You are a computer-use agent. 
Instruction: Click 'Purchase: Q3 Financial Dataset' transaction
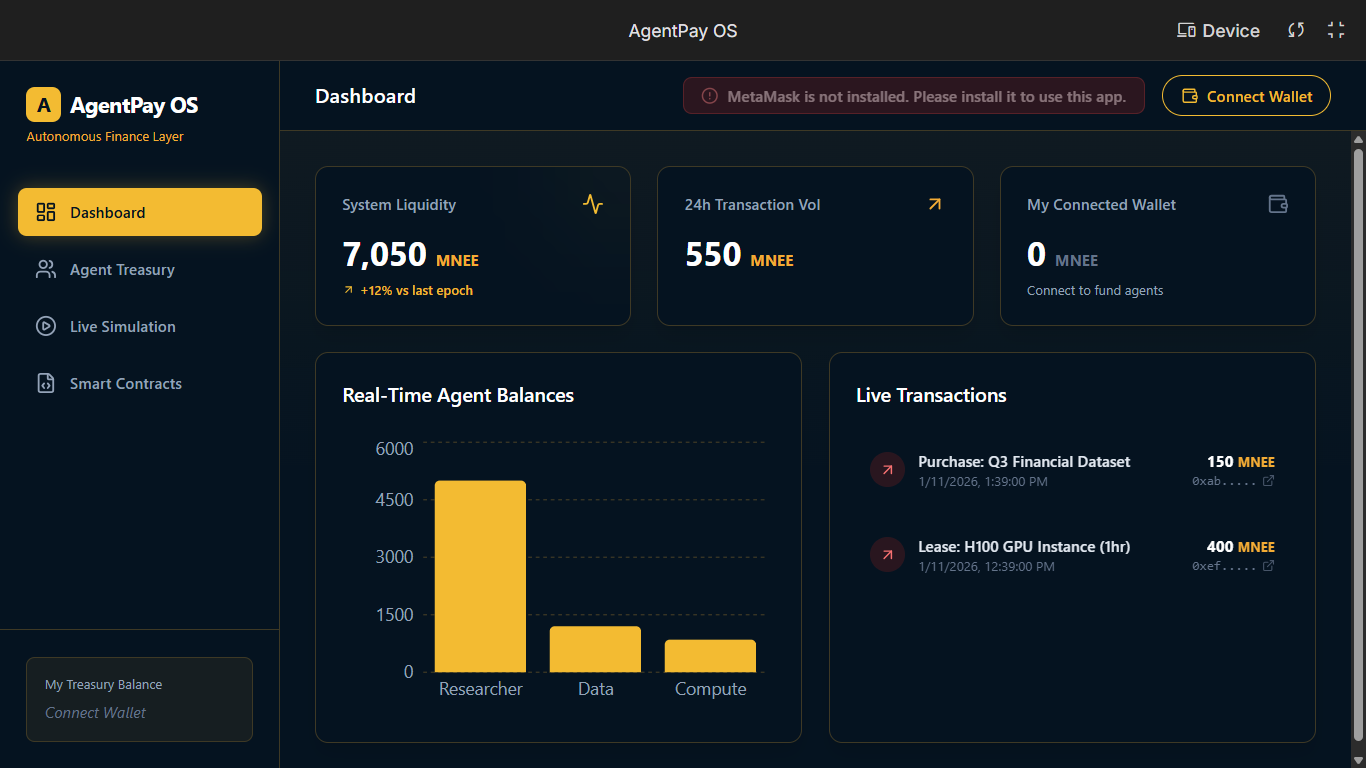(x=1024, y=462)
